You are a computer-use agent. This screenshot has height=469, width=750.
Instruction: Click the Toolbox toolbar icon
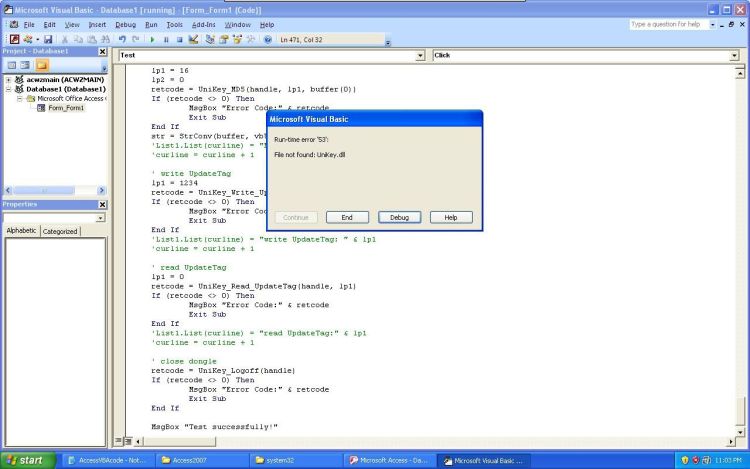[x=250, y=39]
